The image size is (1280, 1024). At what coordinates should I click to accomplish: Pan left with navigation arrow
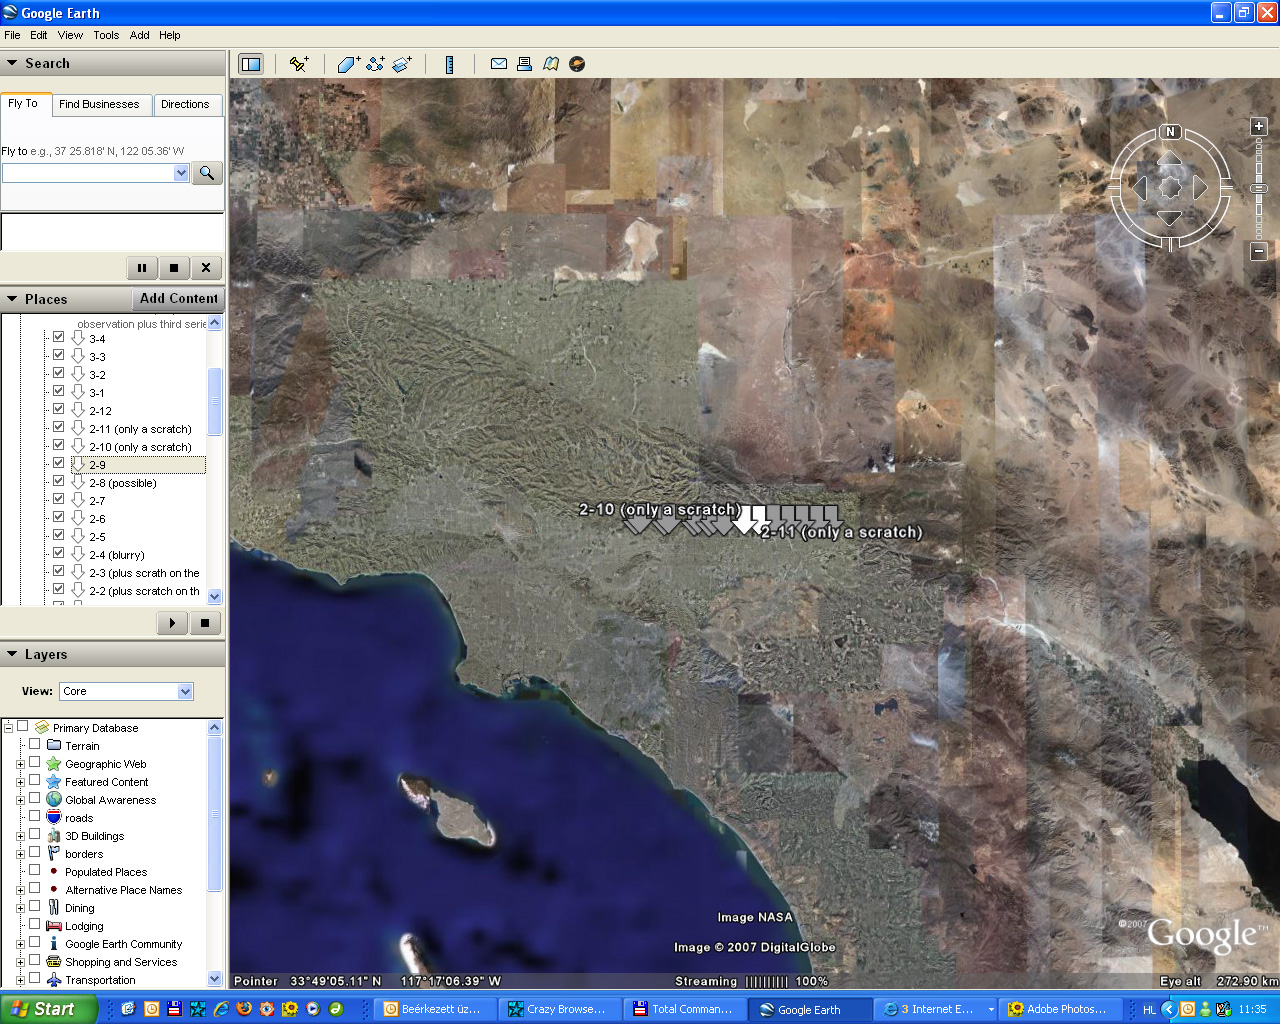point(1140,187)
